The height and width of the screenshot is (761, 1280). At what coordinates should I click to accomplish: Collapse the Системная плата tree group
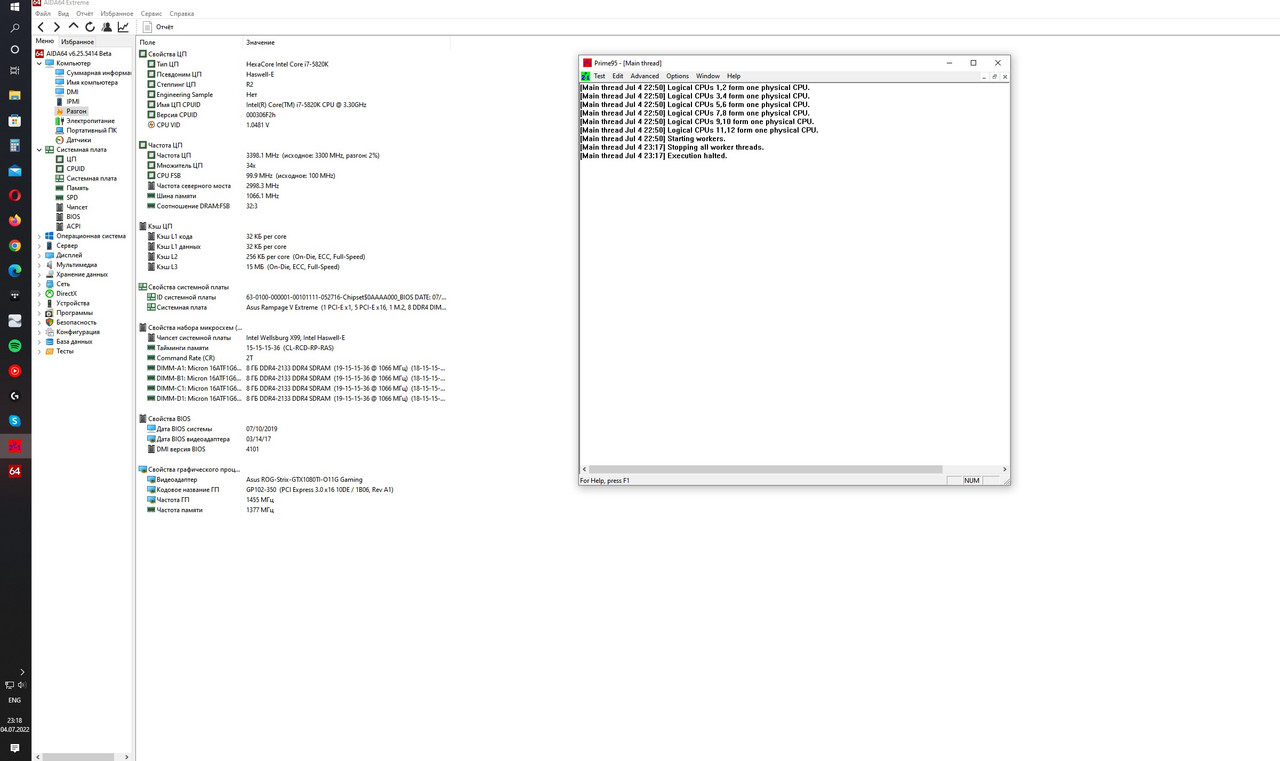click(x=39, y=149)
